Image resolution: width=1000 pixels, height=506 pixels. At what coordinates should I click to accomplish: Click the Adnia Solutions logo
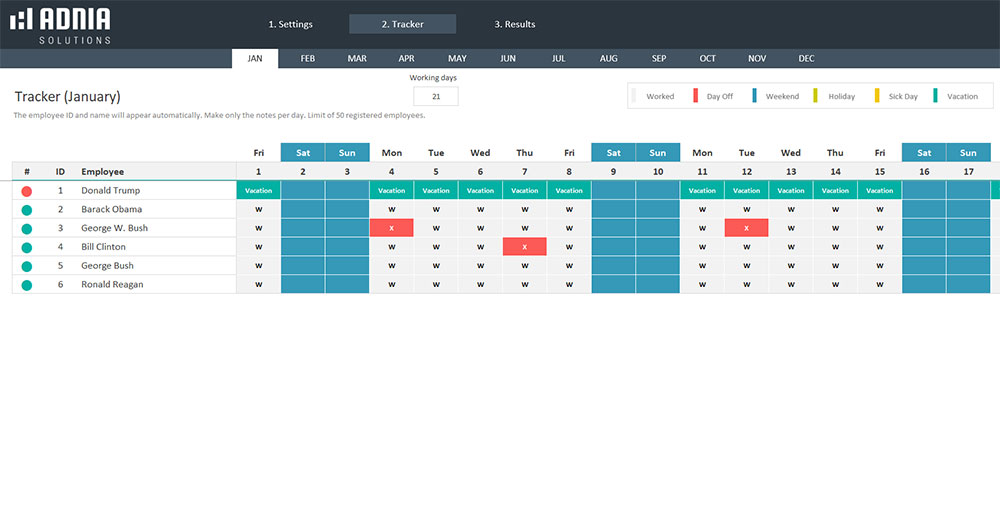coord(60,24)
